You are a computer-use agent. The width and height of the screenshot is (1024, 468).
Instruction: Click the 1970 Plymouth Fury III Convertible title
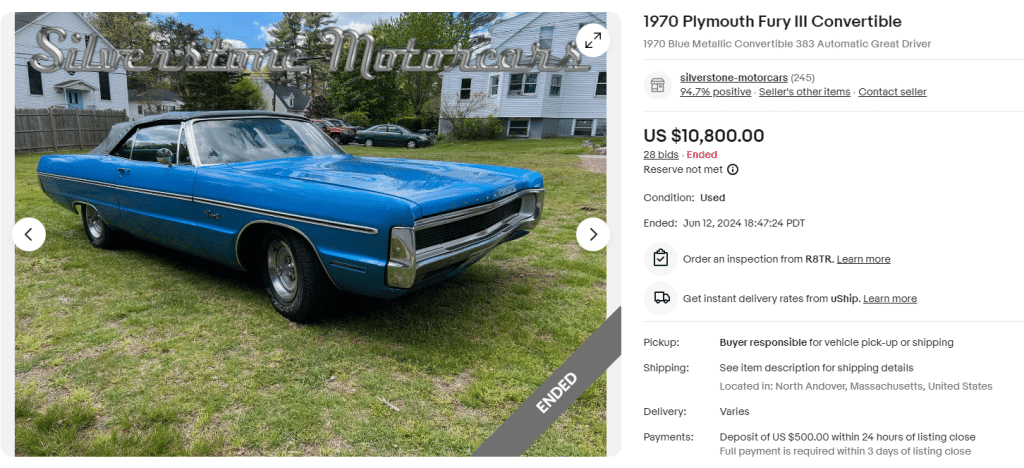tap(772, 22)
